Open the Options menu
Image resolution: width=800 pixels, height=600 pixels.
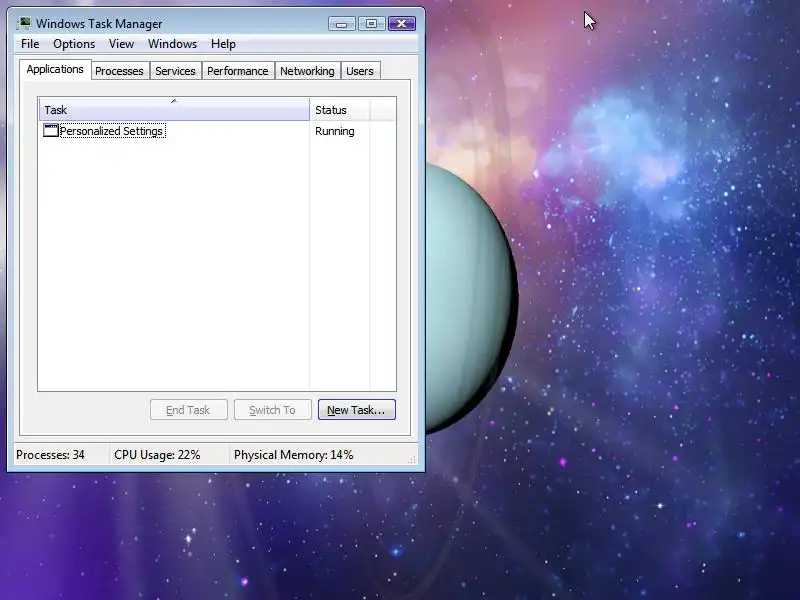point(74,44)
